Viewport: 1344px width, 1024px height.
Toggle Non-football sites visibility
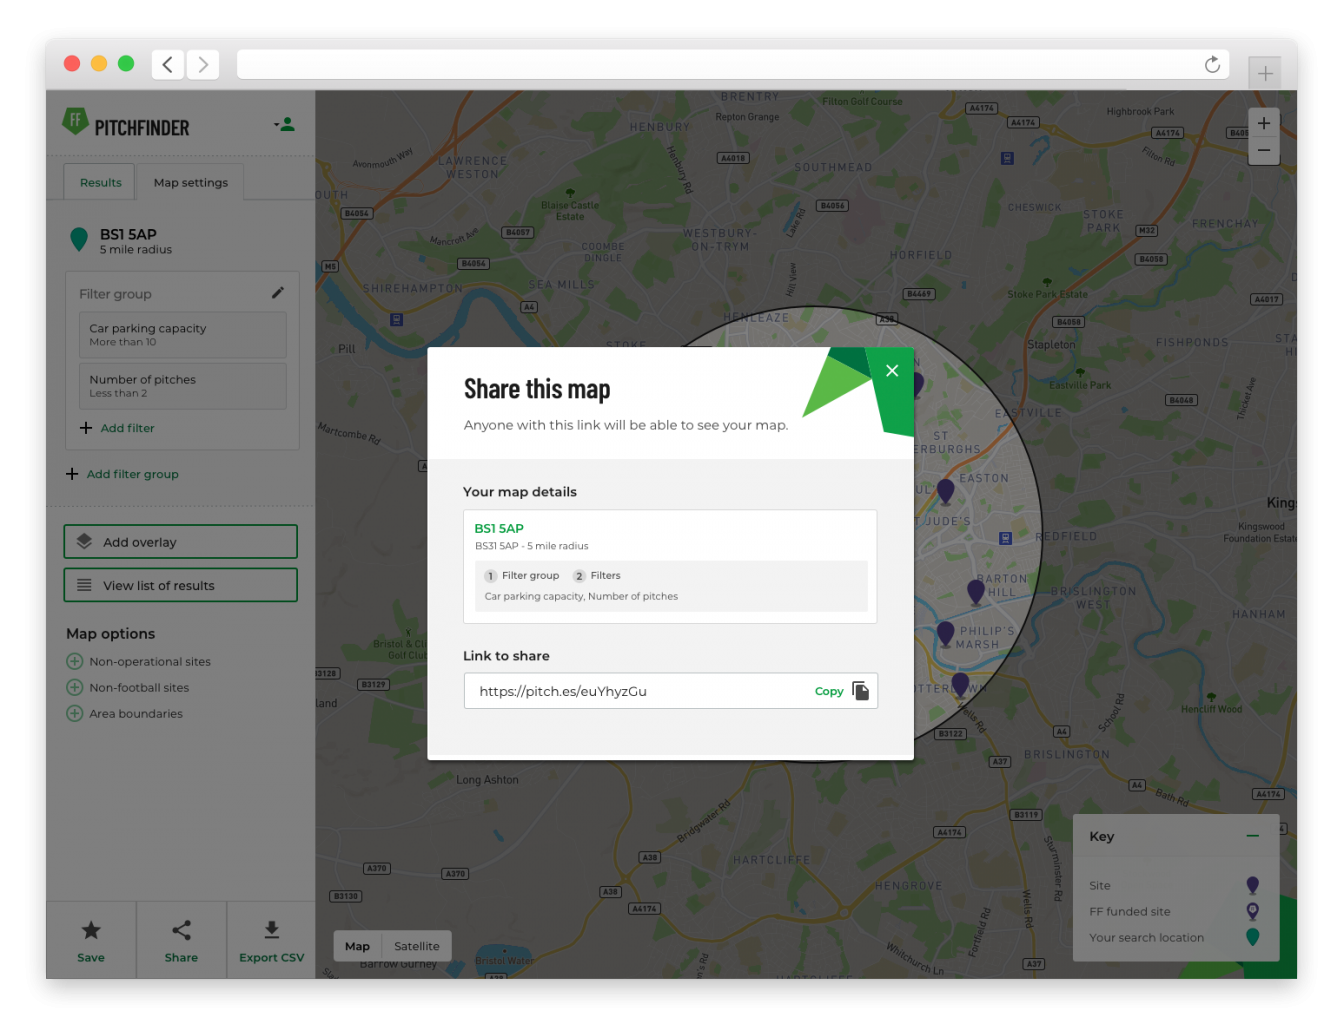tap(75, 687)
